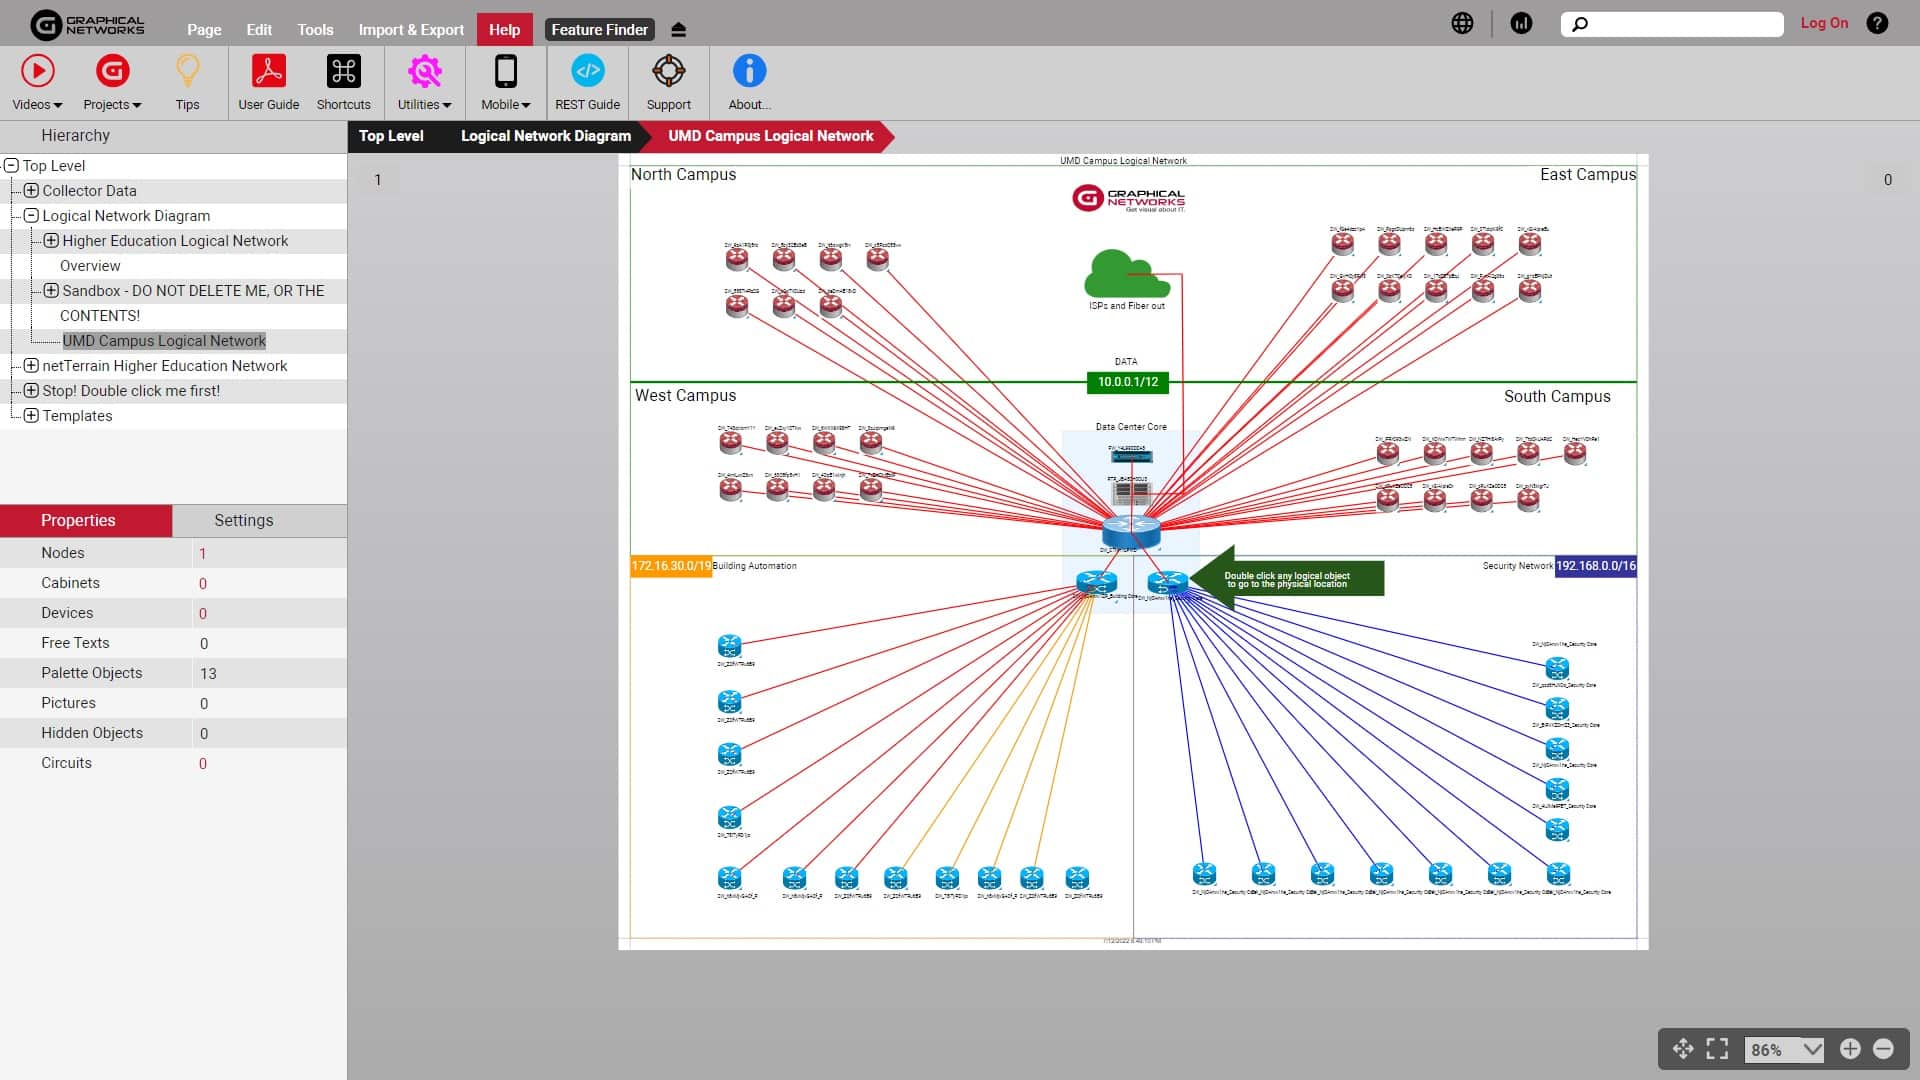Click the 192.168.0.0/16 blue label
This screenshot has width=1920, height=1080.
point(1596,566)
